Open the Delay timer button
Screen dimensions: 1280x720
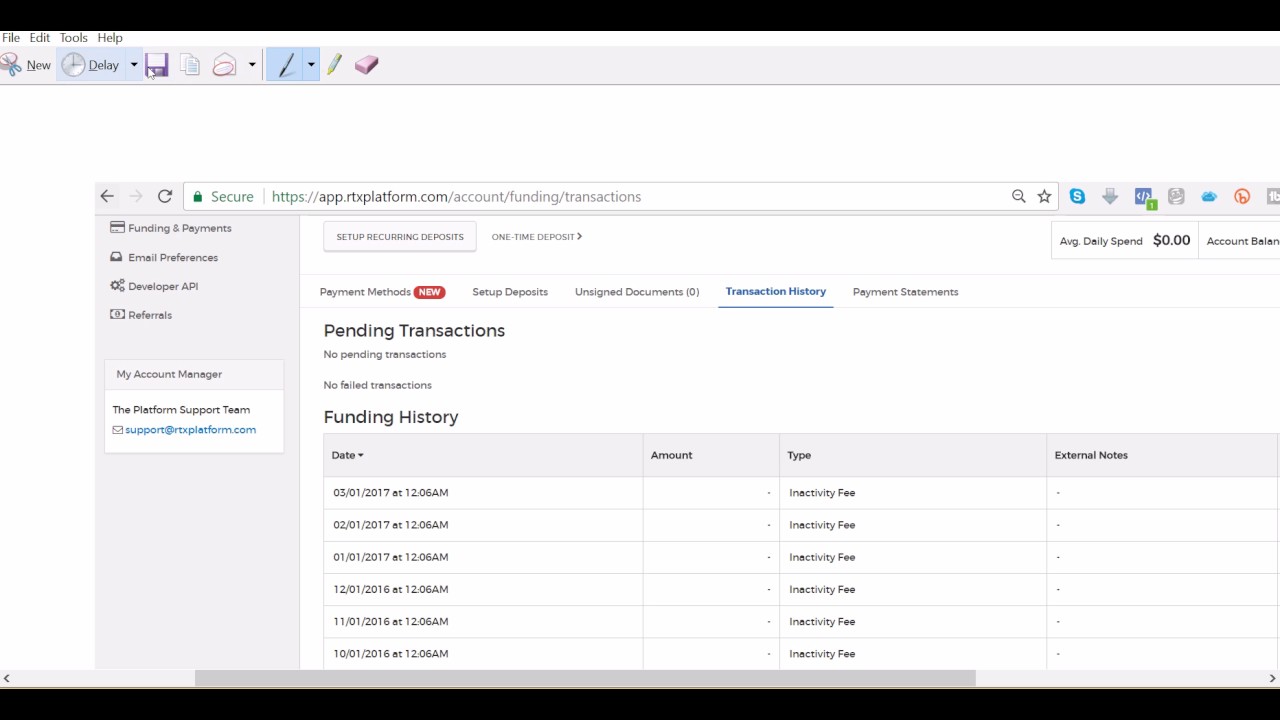pos(91,65)
